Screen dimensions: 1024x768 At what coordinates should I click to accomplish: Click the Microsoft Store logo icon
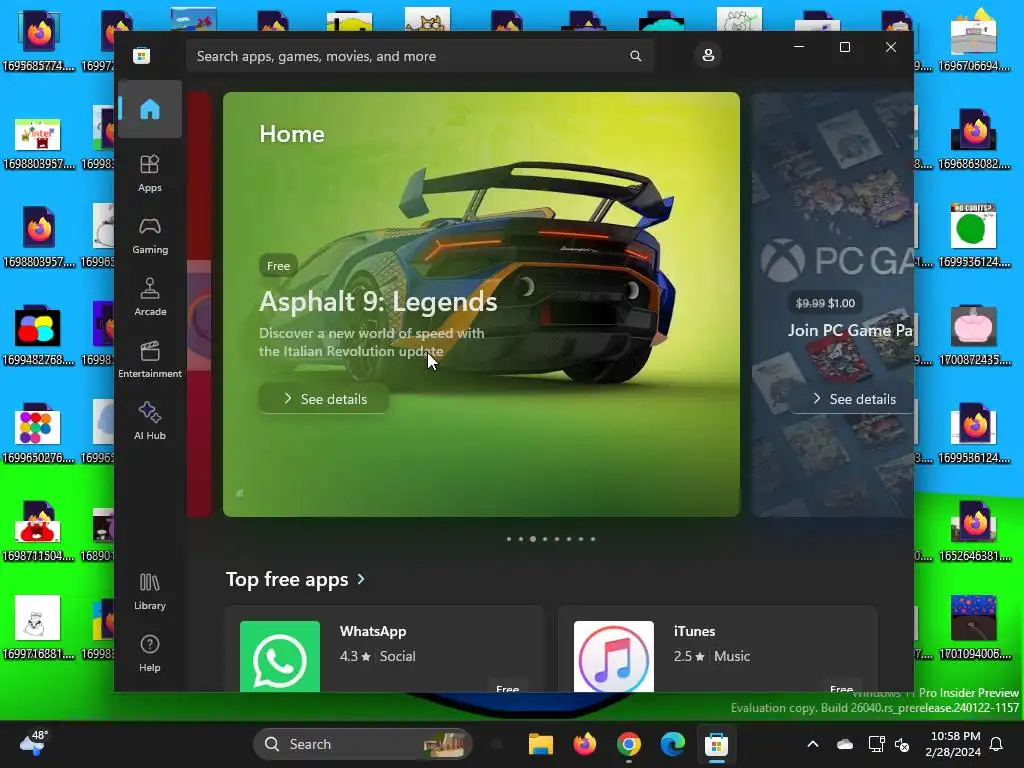[141, 56]
